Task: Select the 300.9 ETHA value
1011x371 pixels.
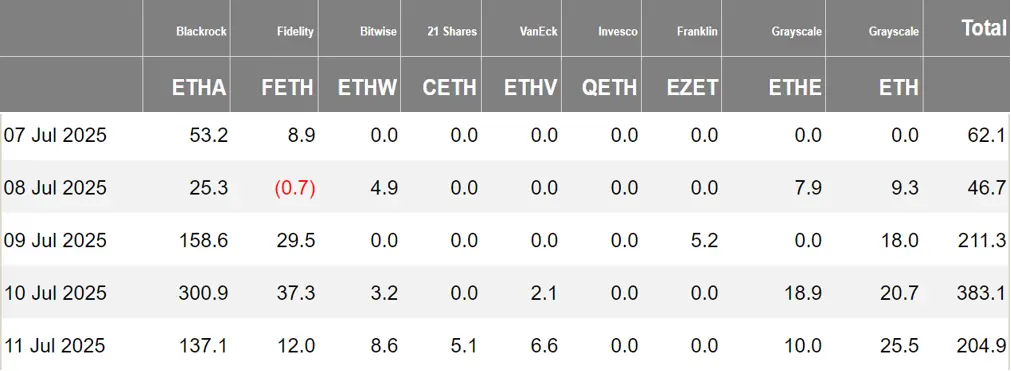Action: pyautogui.click(x=204, y=294)
